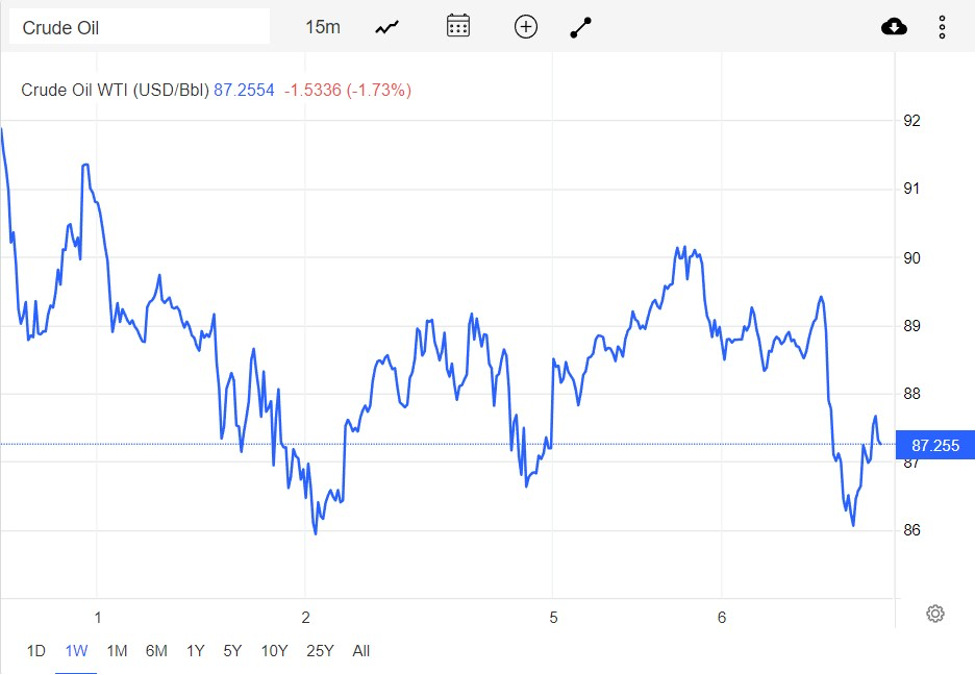The image size is (977, 675).
Task: Open the calendar date range picker
Action: [458, 27]
